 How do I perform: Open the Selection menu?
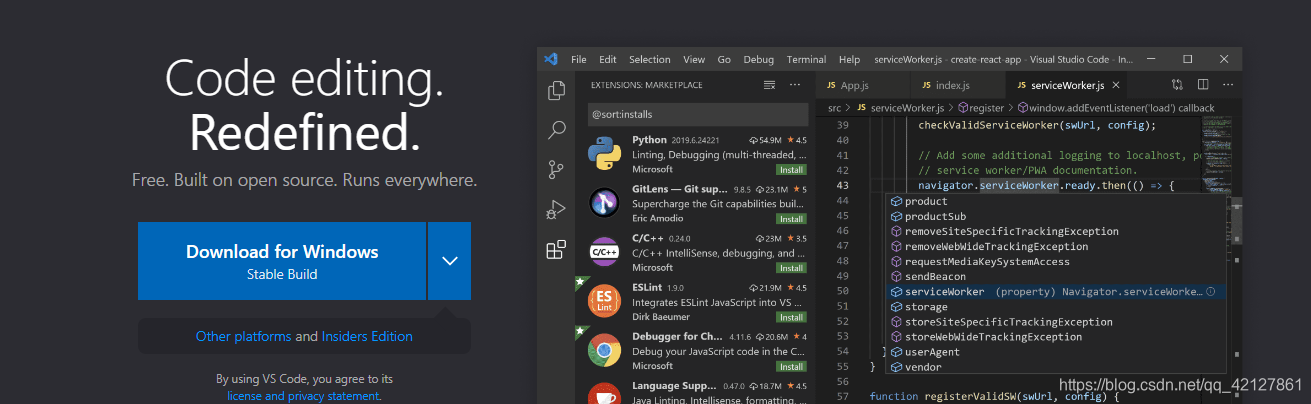pos(650,59)
